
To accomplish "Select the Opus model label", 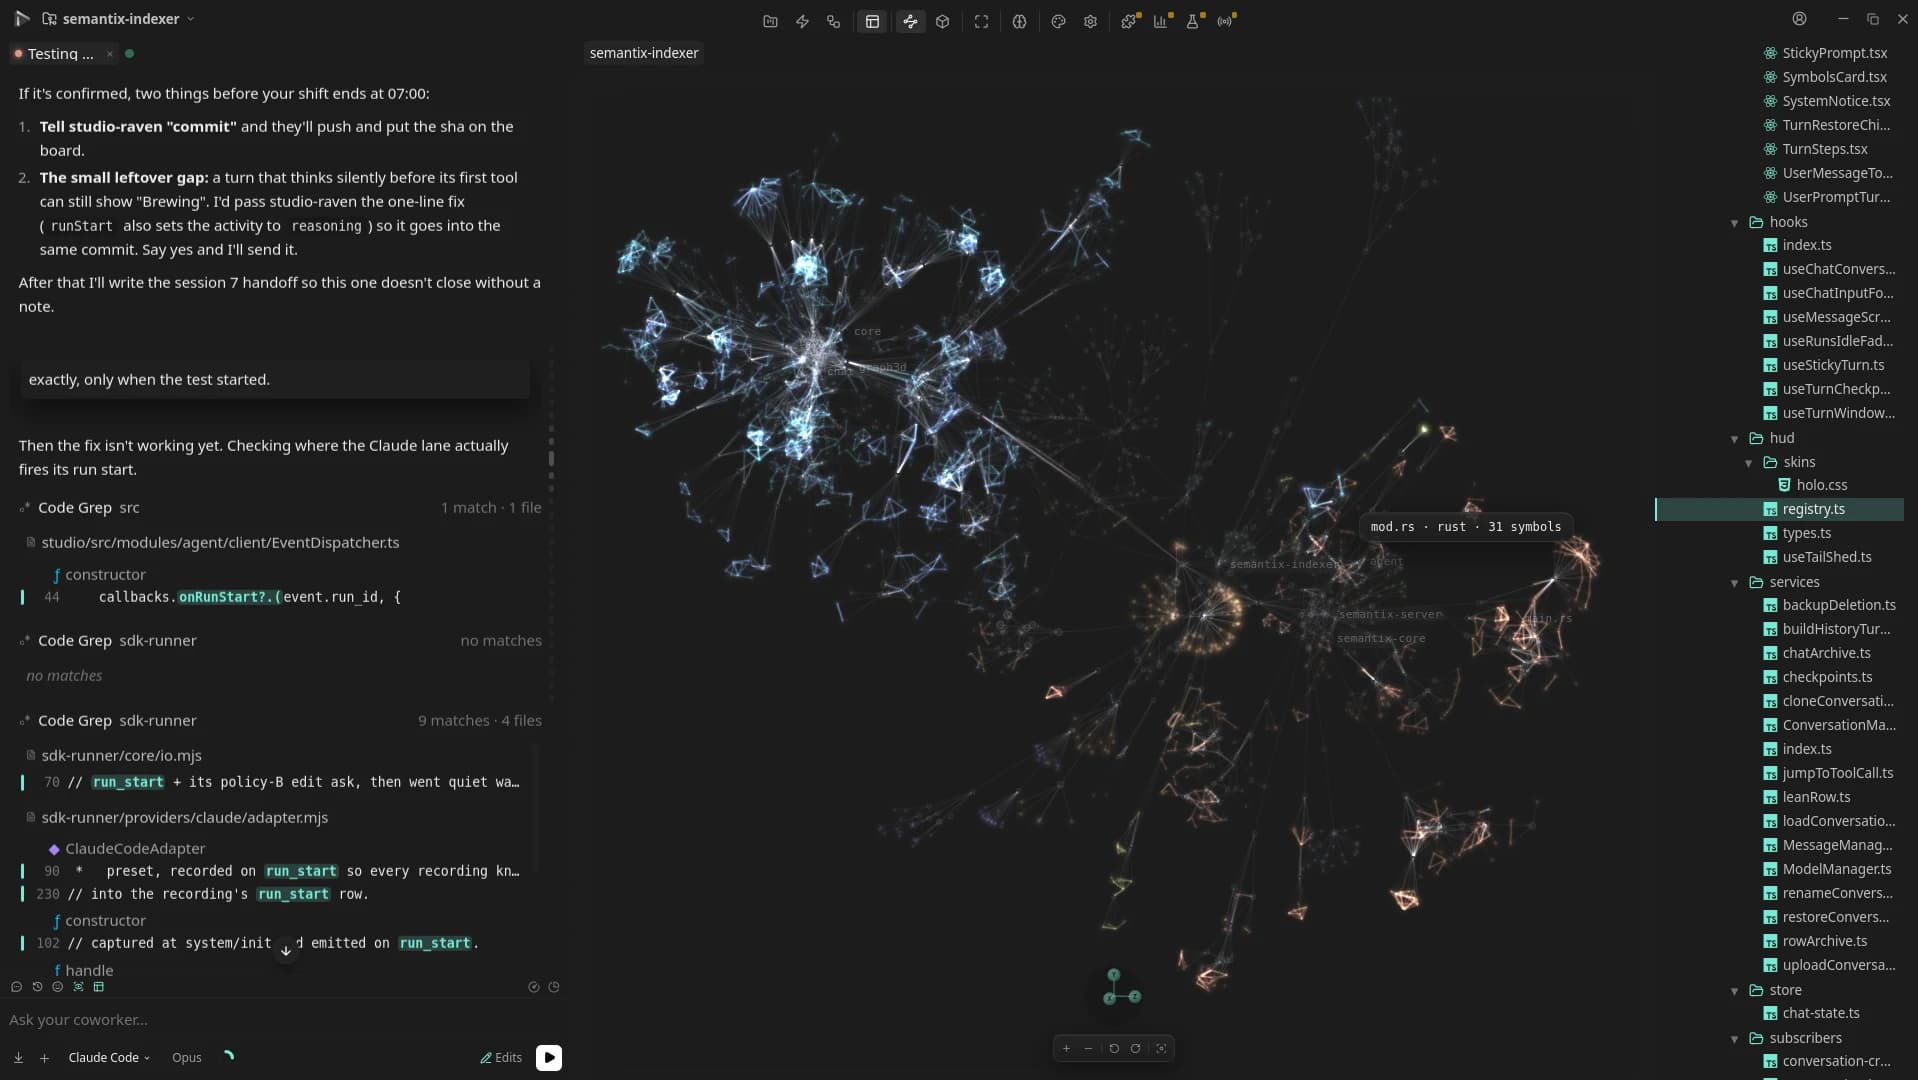I will pos(187,1058).
